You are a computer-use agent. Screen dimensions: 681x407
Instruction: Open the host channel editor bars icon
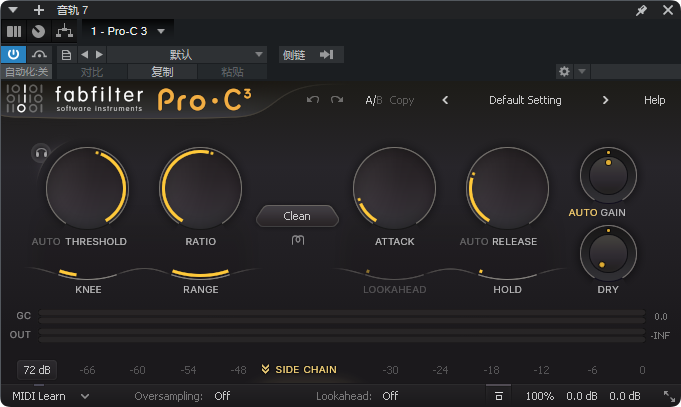[14, 31]
